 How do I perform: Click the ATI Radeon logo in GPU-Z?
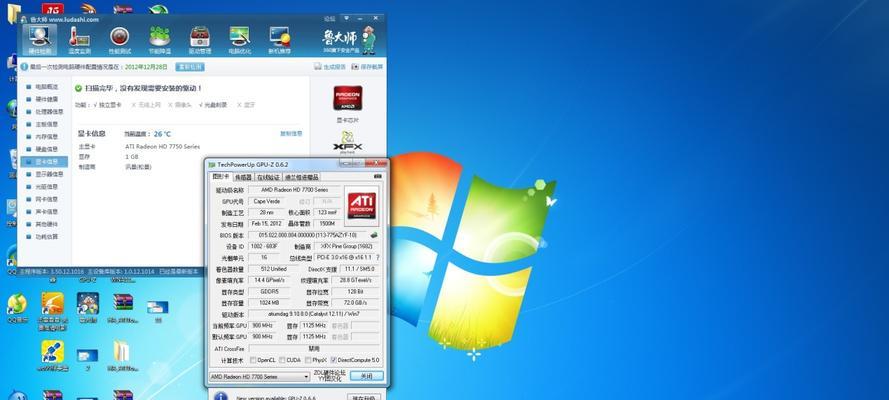pyautogui.click(x=361, y=206)
